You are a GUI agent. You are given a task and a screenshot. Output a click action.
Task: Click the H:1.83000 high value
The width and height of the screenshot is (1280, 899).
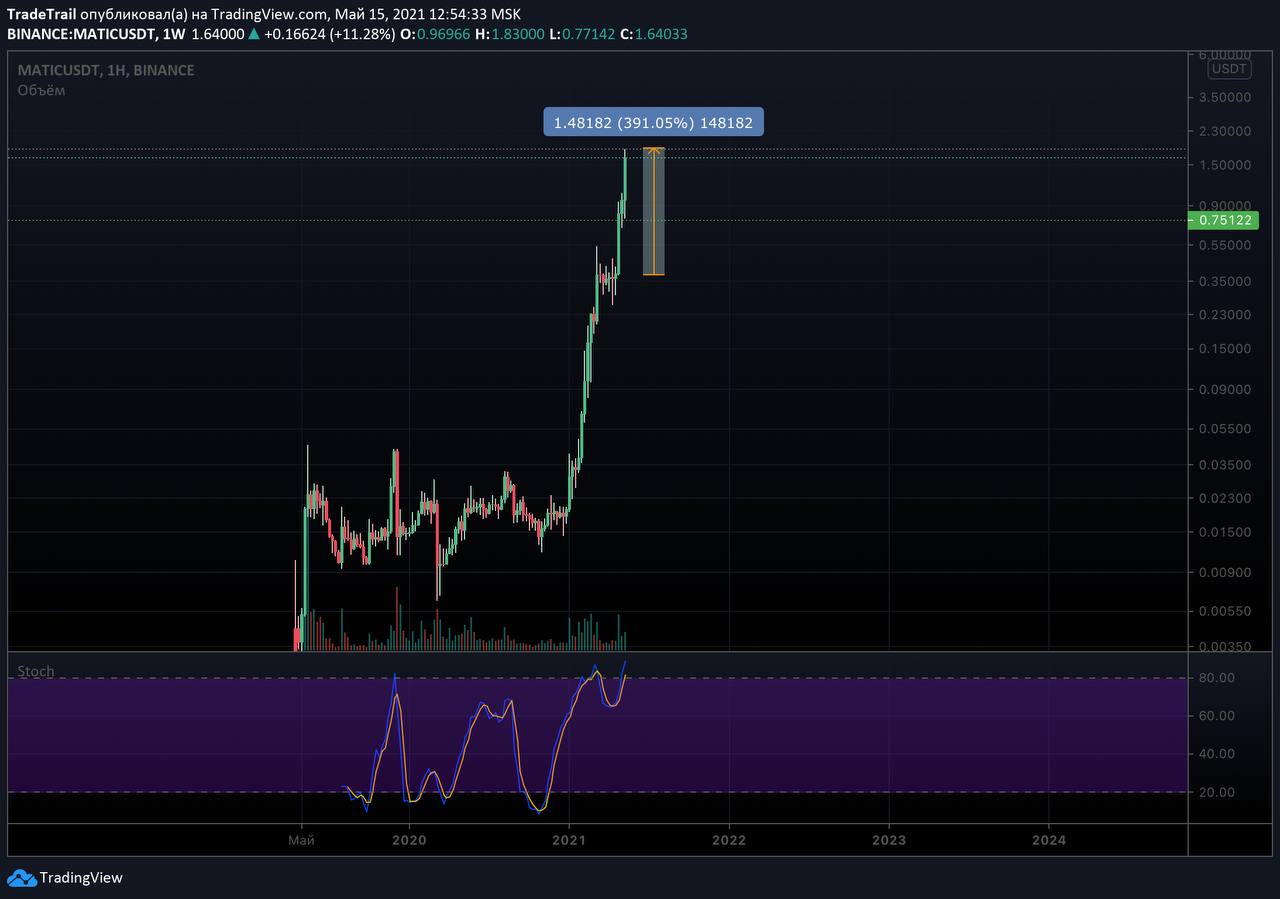click(x=510, y=34)
